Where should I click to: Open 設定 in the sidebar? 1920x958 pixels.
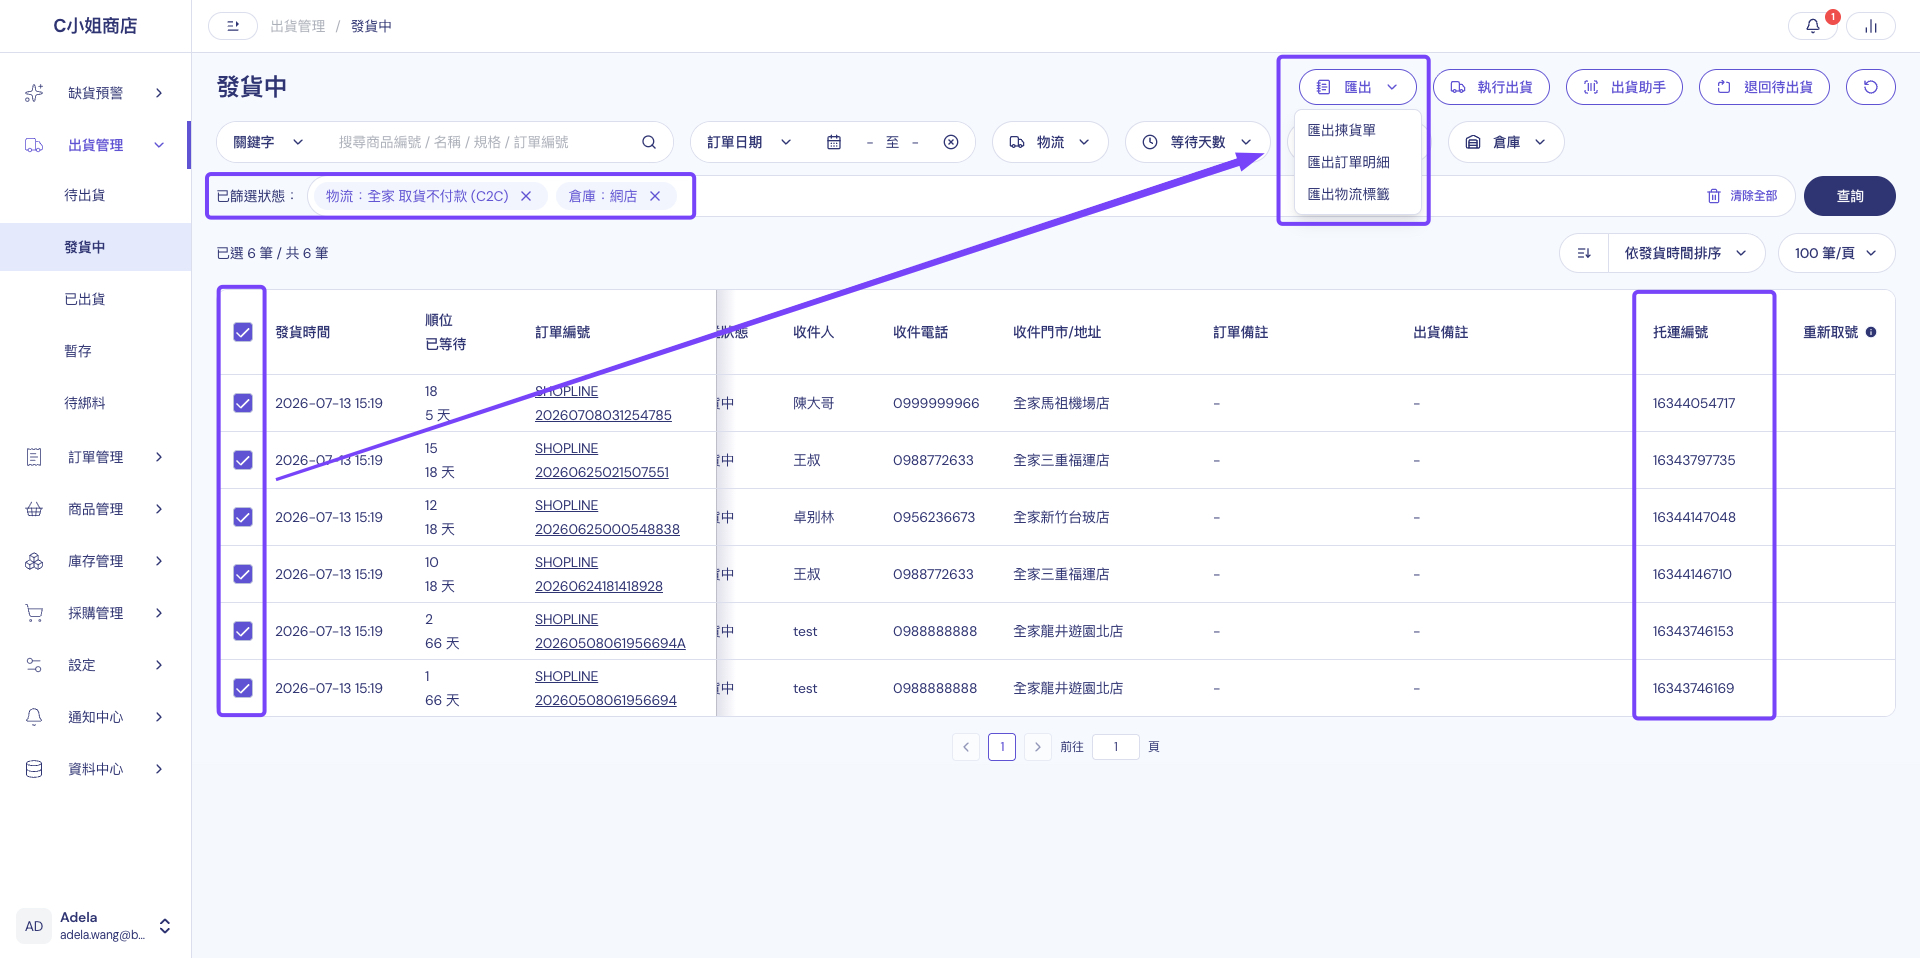tap(95, 665)
